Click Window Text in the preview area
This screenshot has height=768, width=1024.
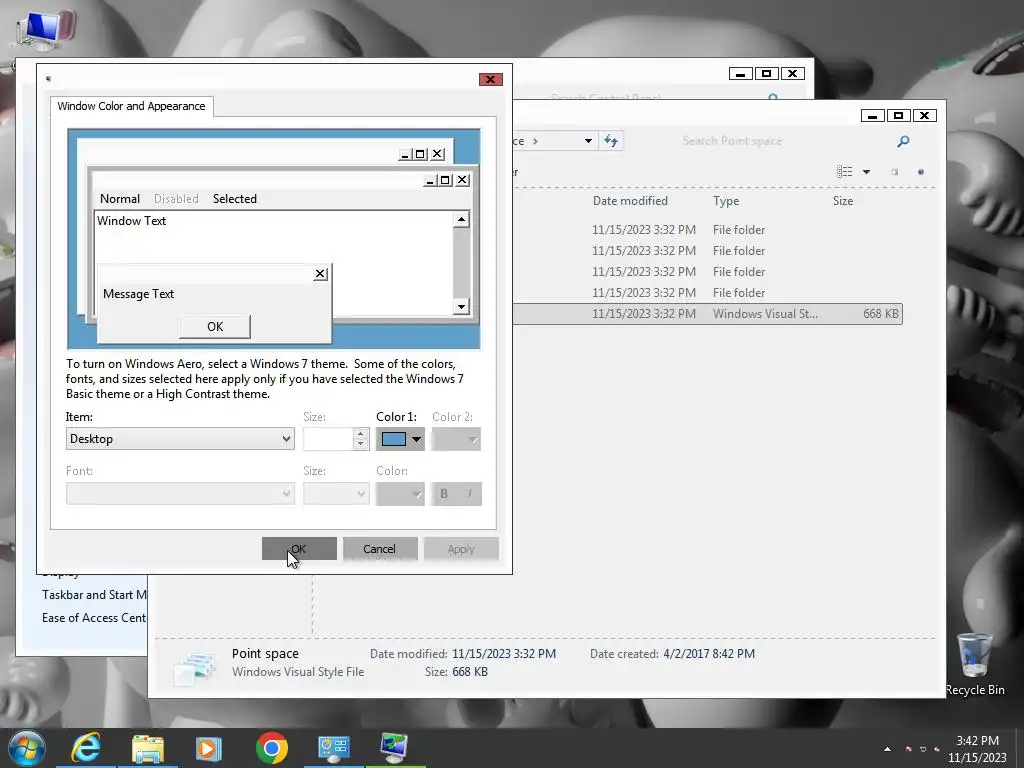click(131, 221)
